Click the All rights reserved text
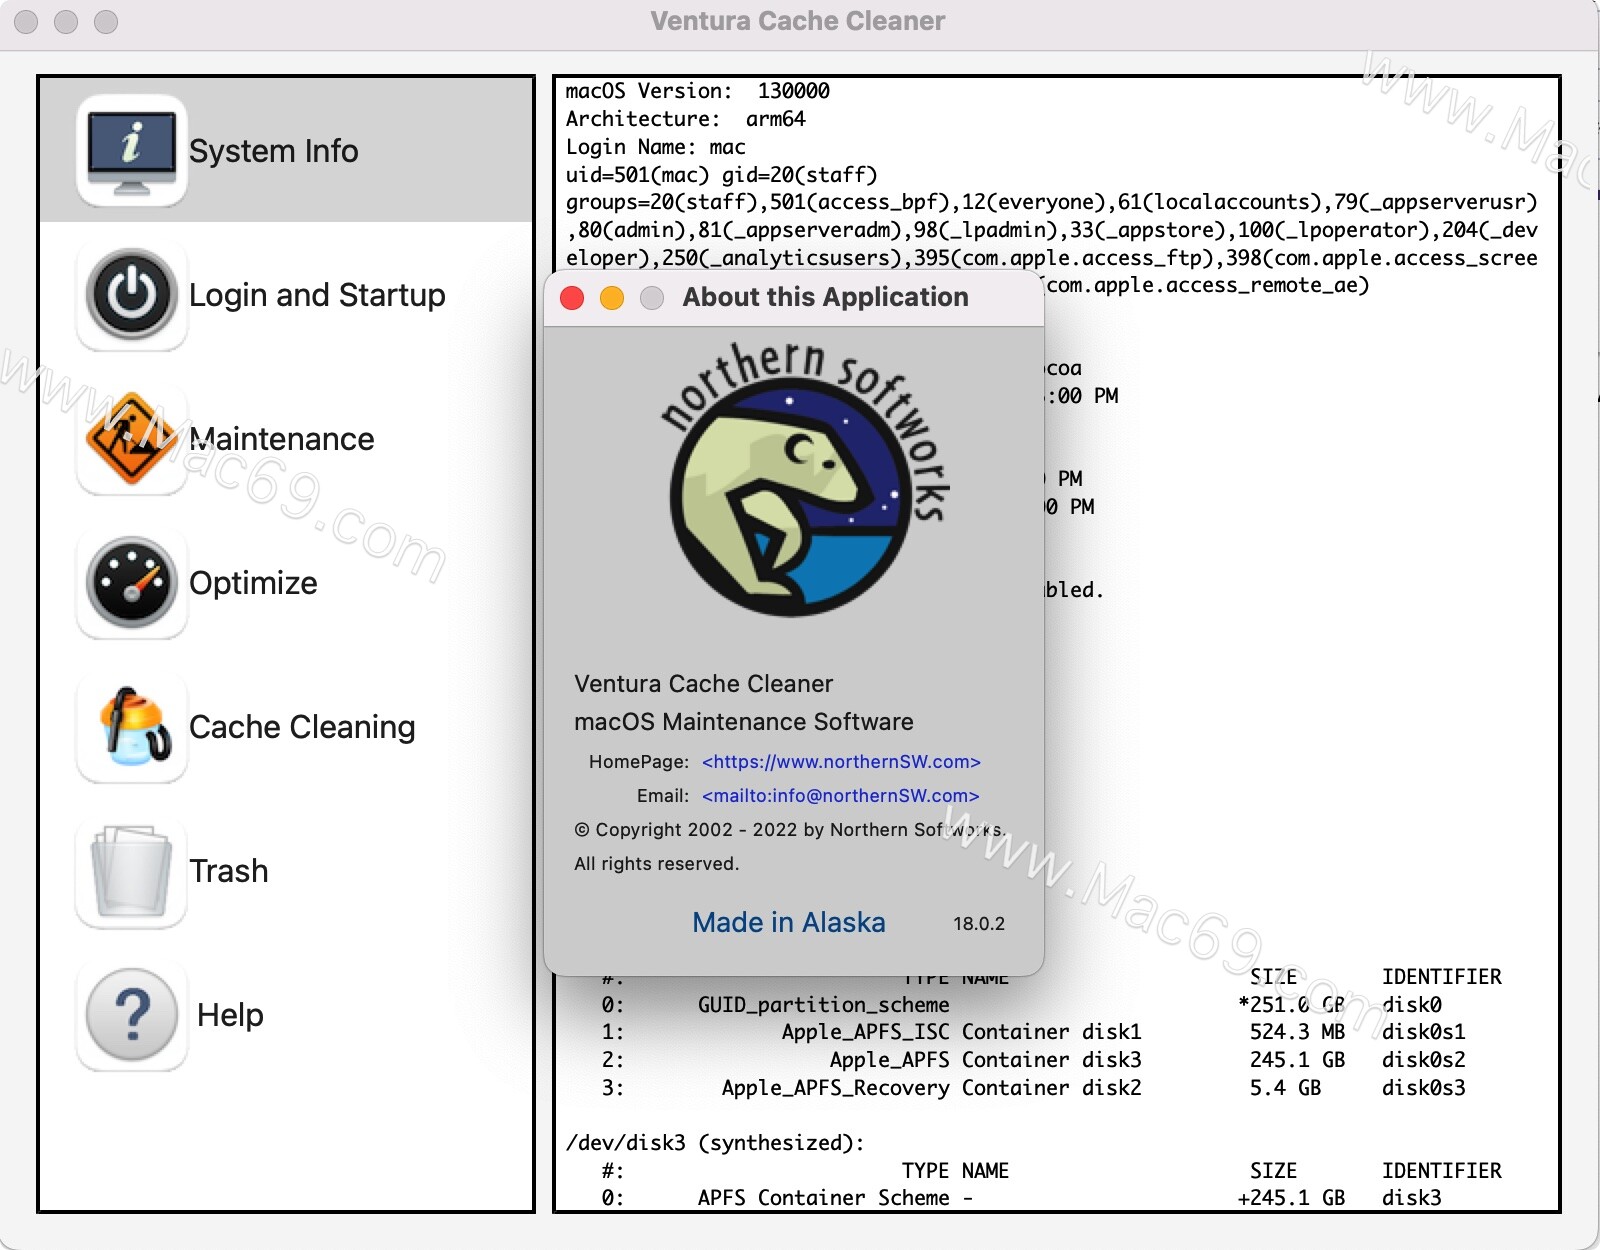The height and width of the screenshot is (1250, 1600). 657,864
